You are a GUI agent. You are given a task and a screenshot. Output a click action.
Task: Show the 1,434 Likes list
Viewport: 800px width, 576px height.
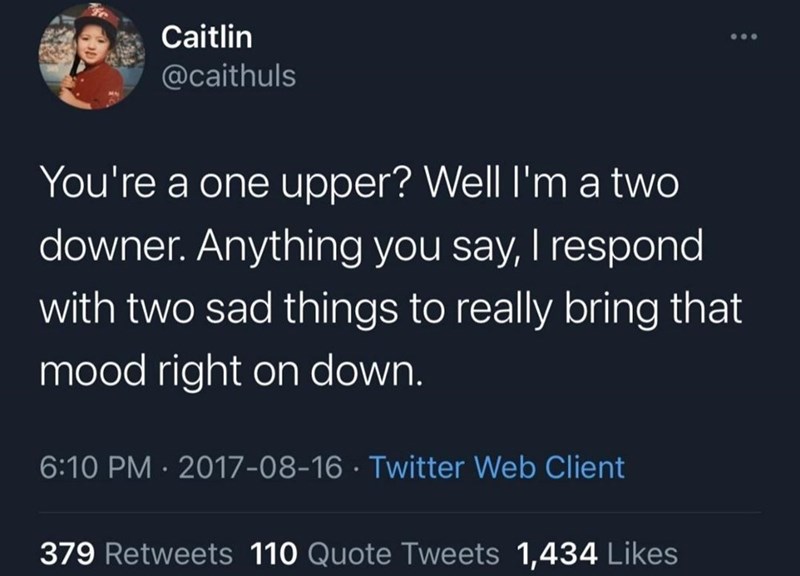pyautogui.click(x=597, y=552)
